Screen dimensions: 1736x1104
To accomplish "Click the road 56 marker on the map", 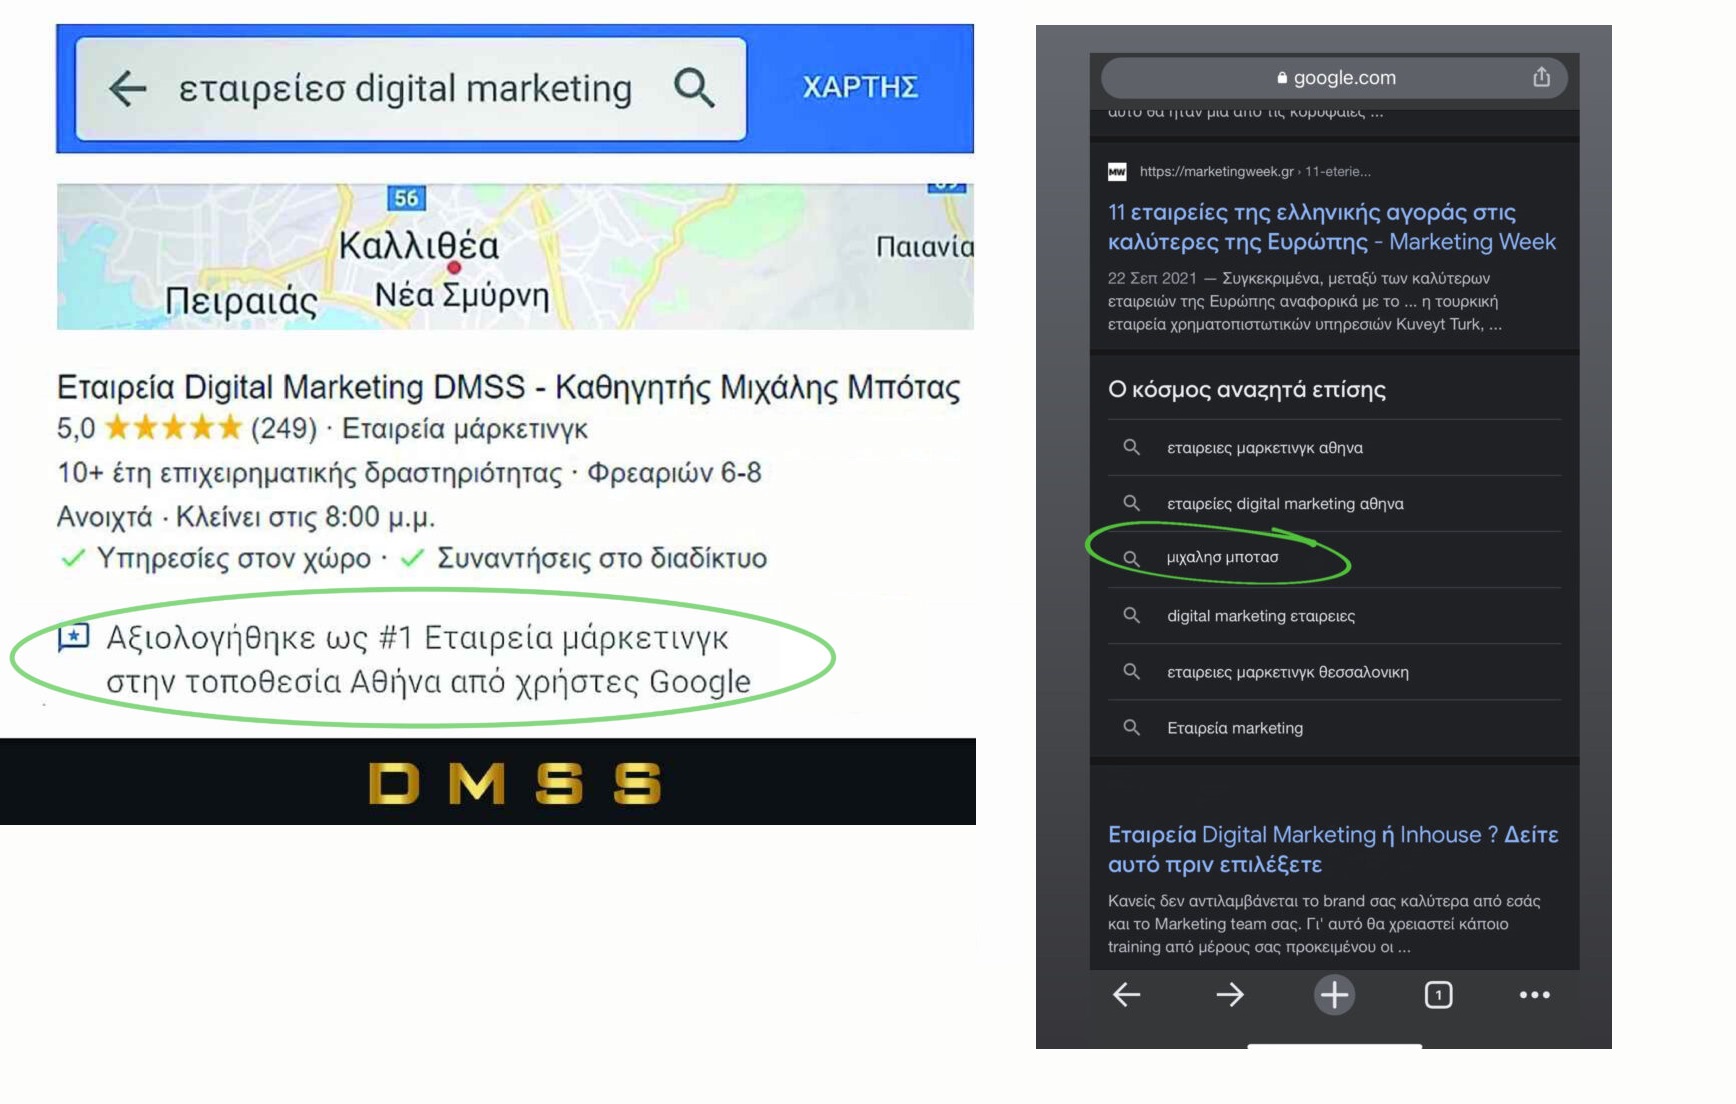I will [x=406, y=198].
